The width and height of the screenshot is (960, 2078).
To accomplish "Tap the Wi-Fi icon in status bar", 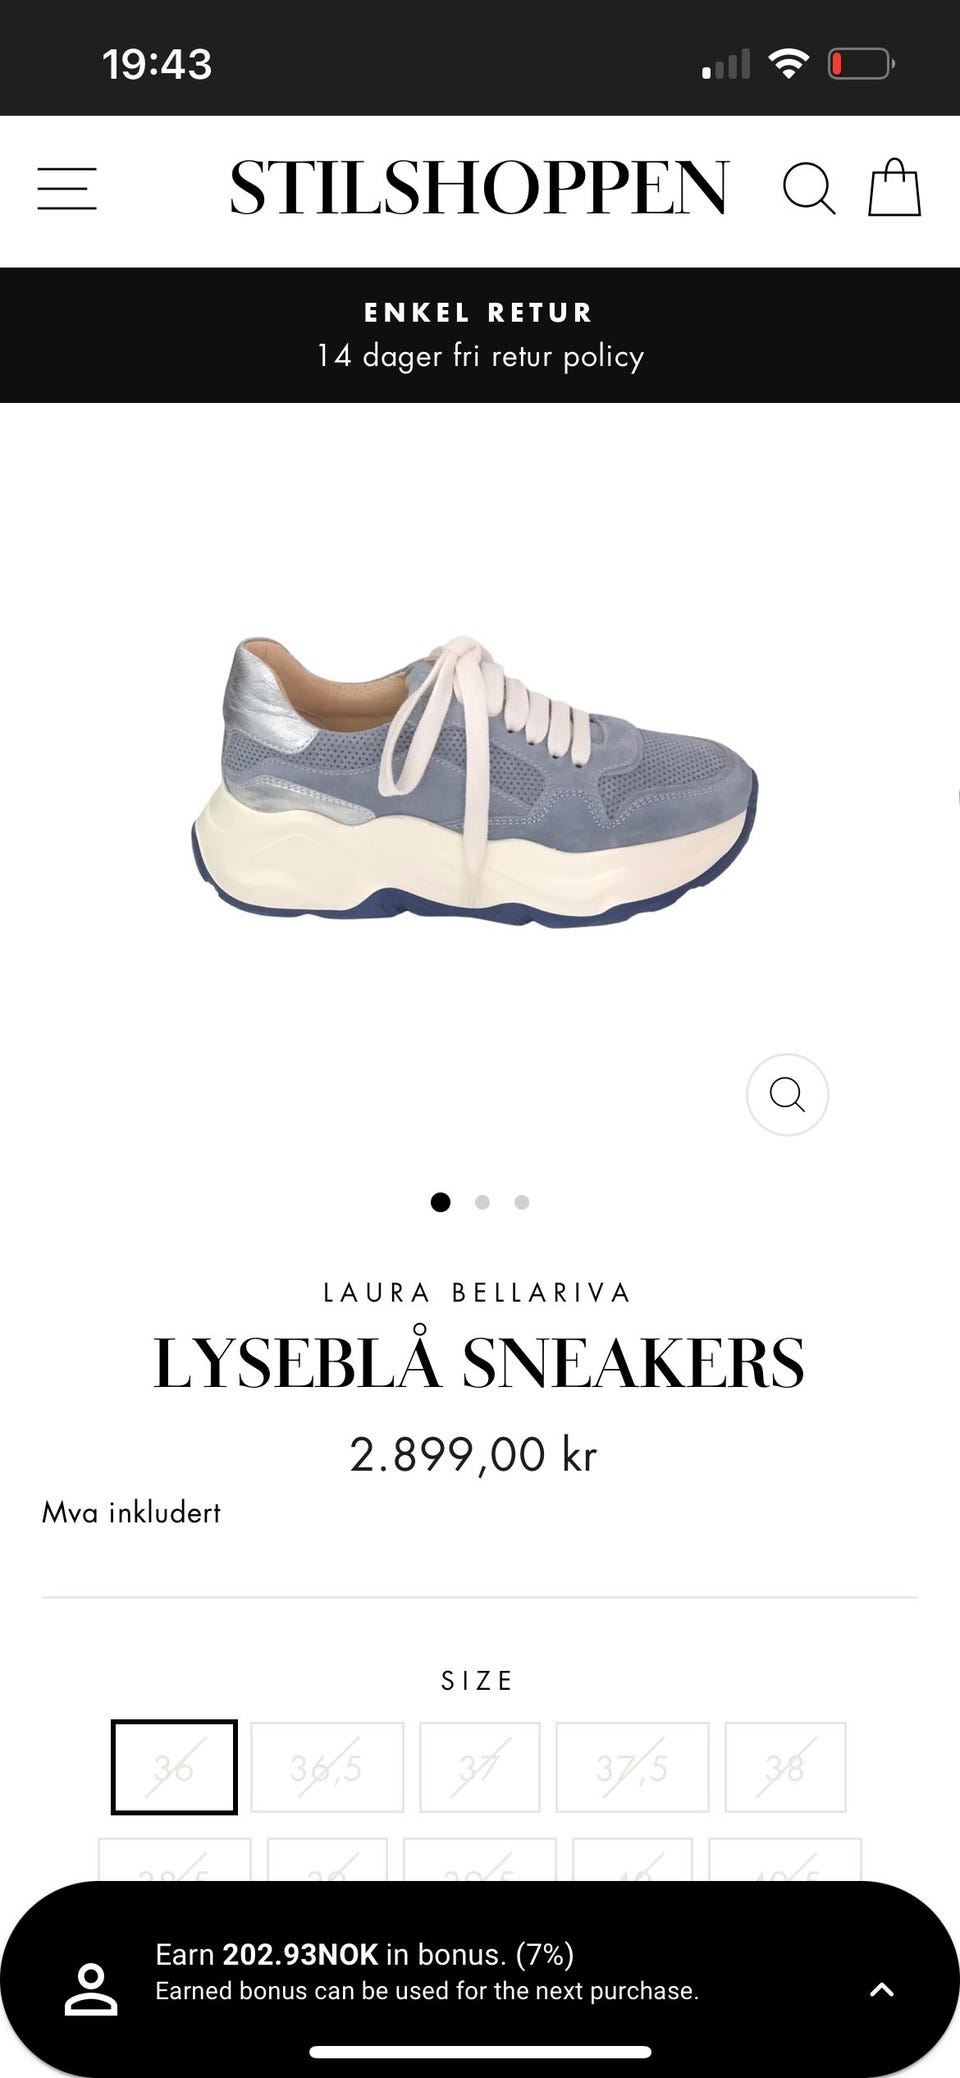I will pos(788,64).
